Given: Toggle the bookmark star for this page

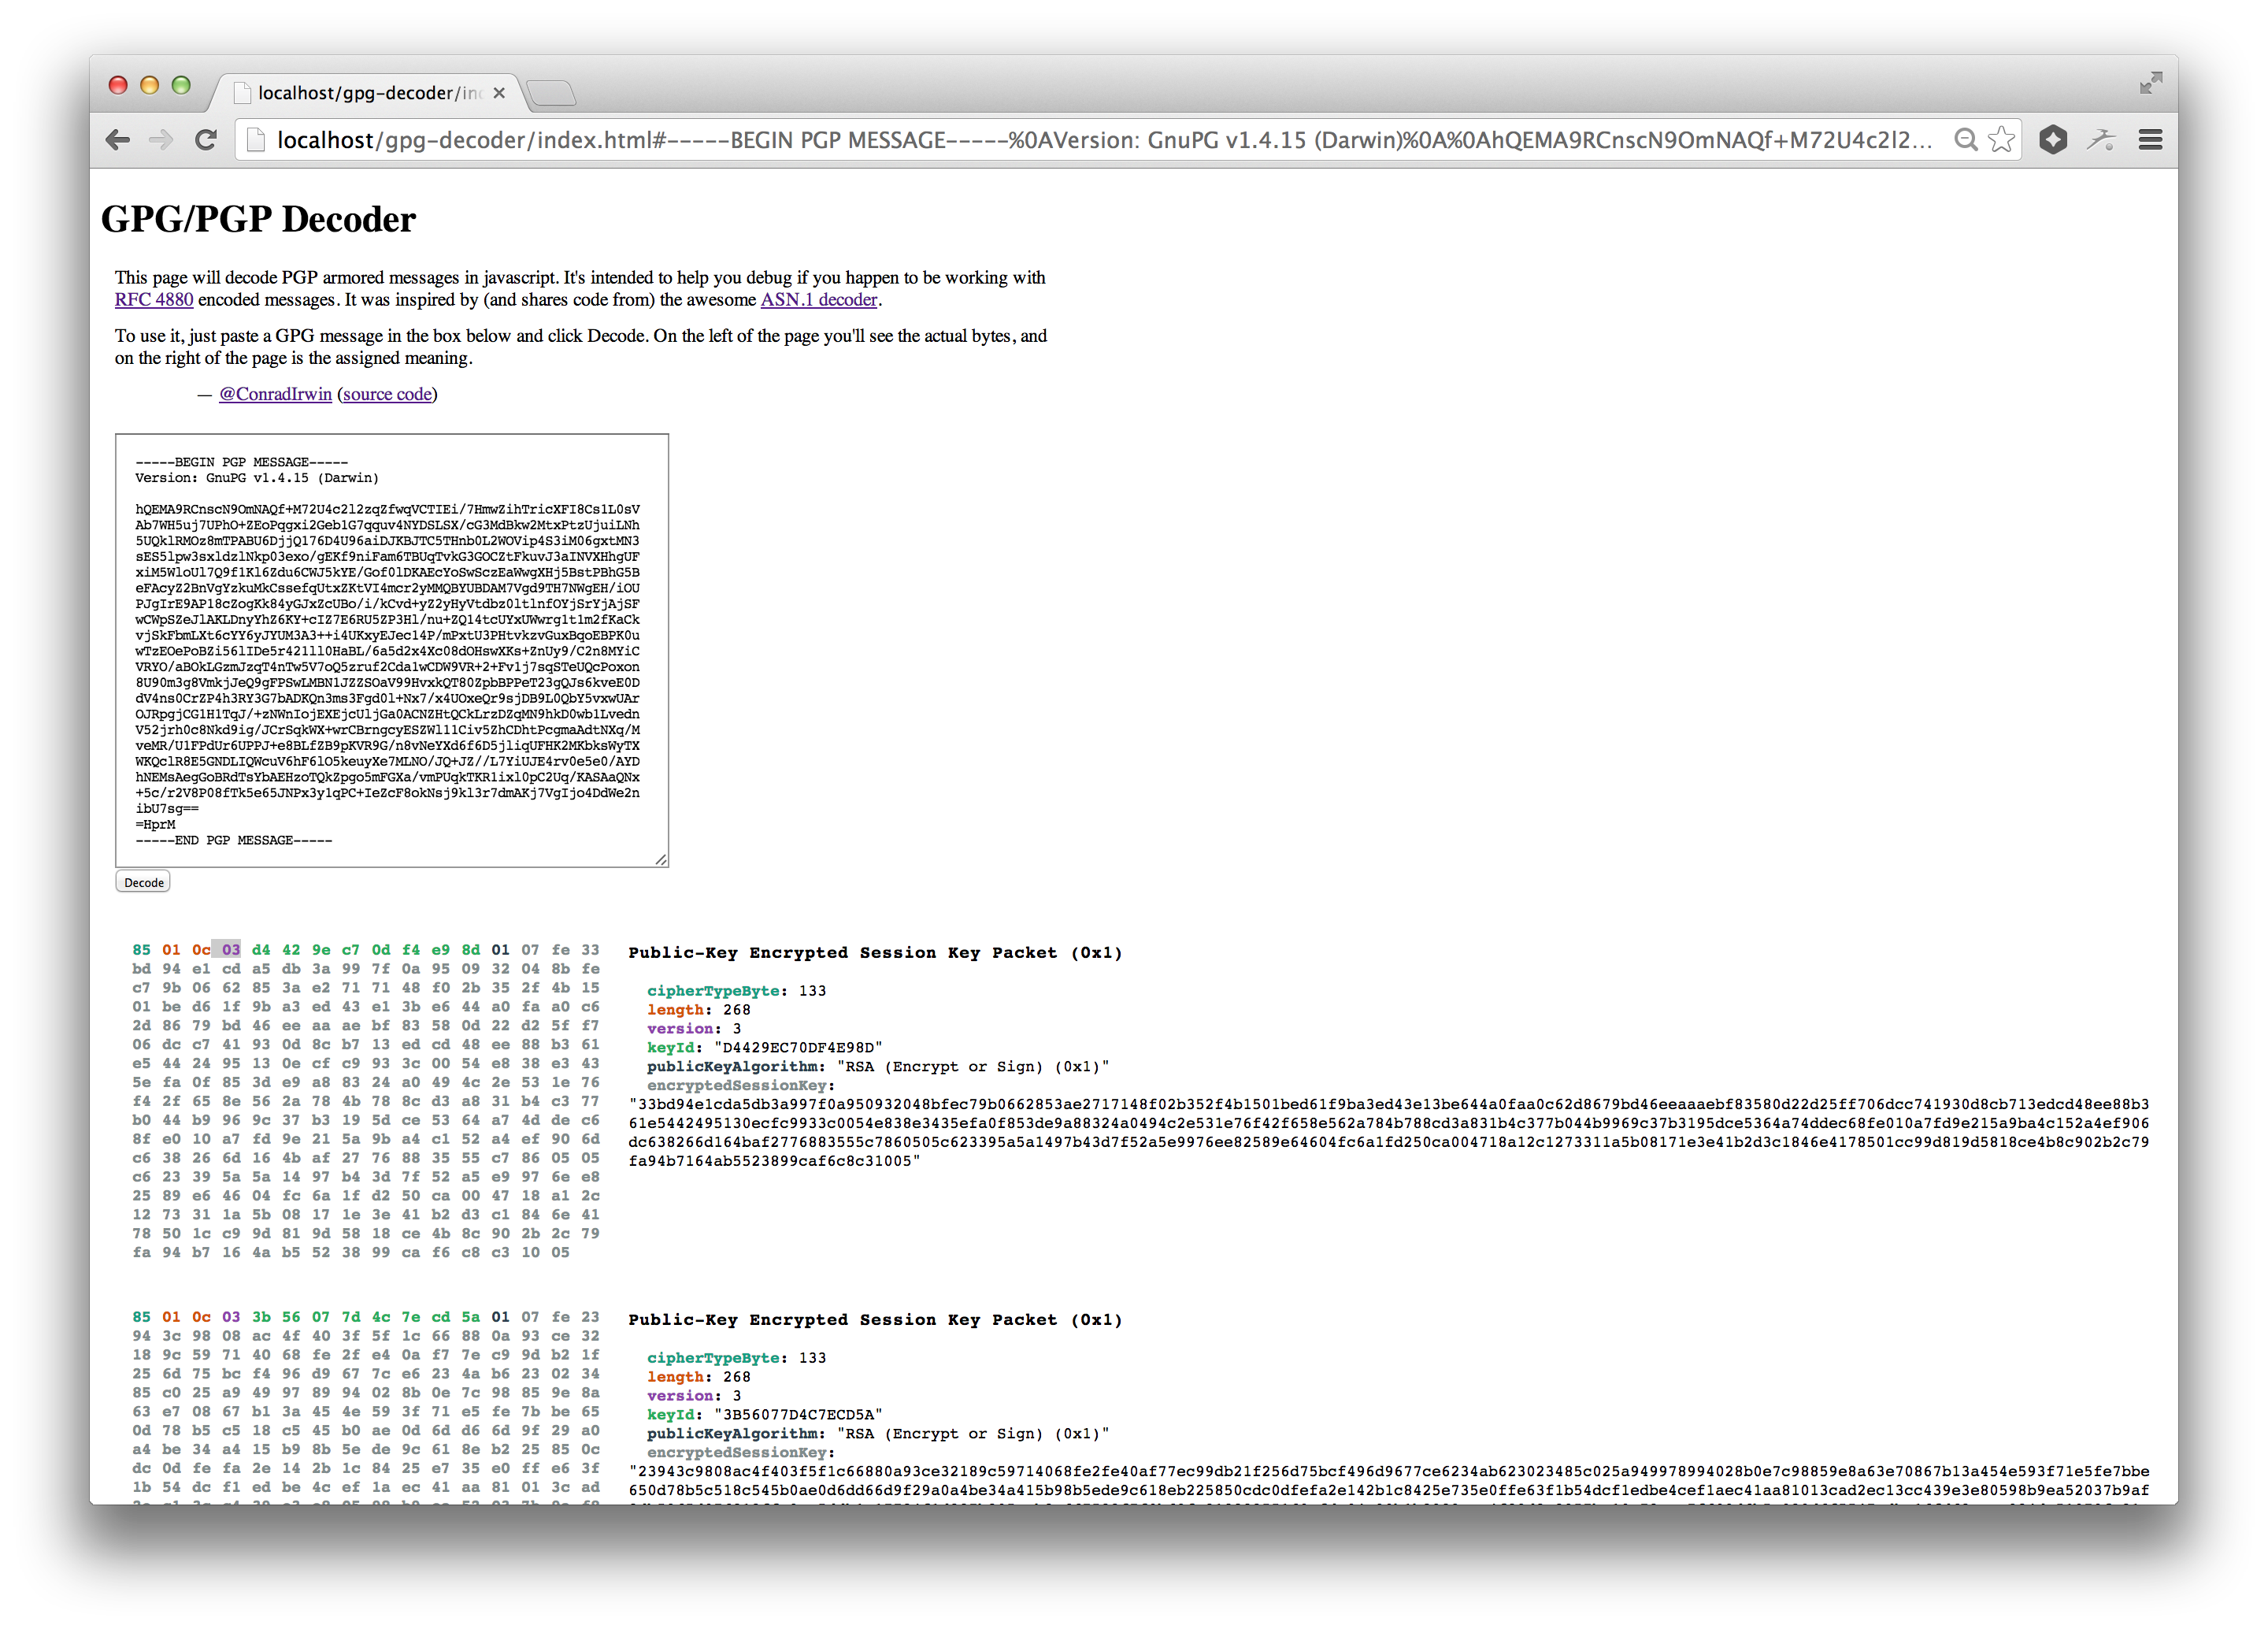Looking at the screenshot, I should [x=2002, y=140].
